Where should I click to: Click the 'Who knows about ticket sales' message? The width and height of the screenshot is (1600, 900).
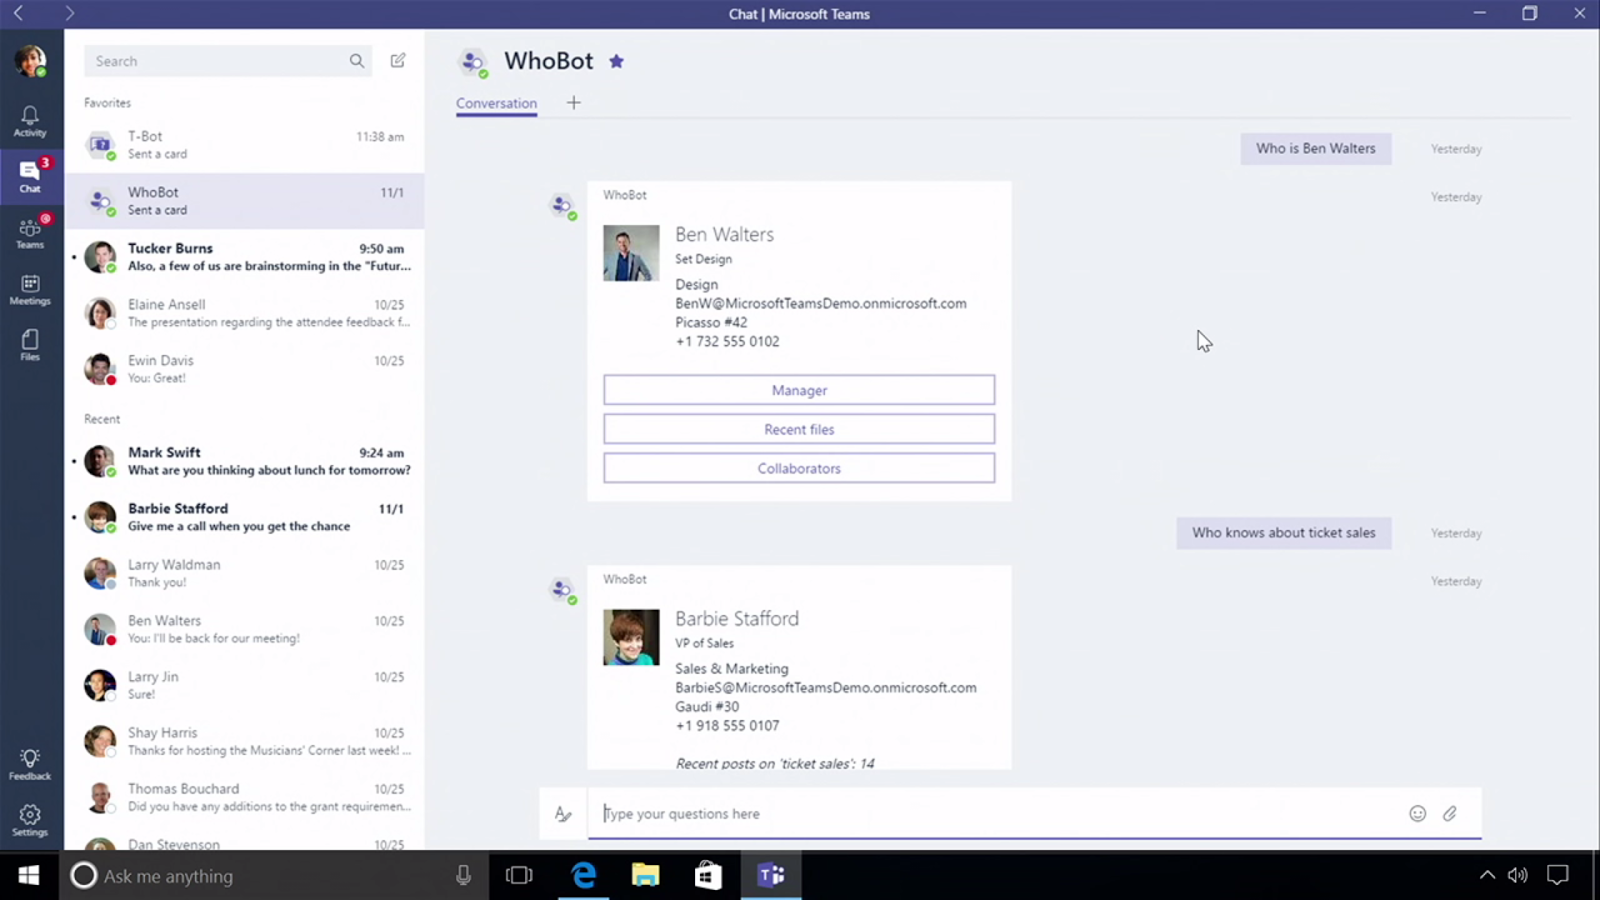coord(1284,533)
